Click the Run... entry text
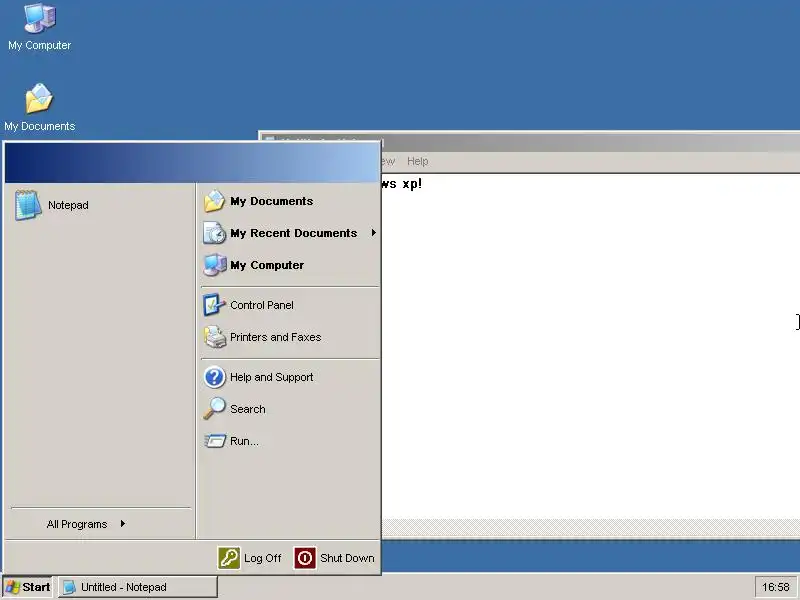 coord(244,441)
